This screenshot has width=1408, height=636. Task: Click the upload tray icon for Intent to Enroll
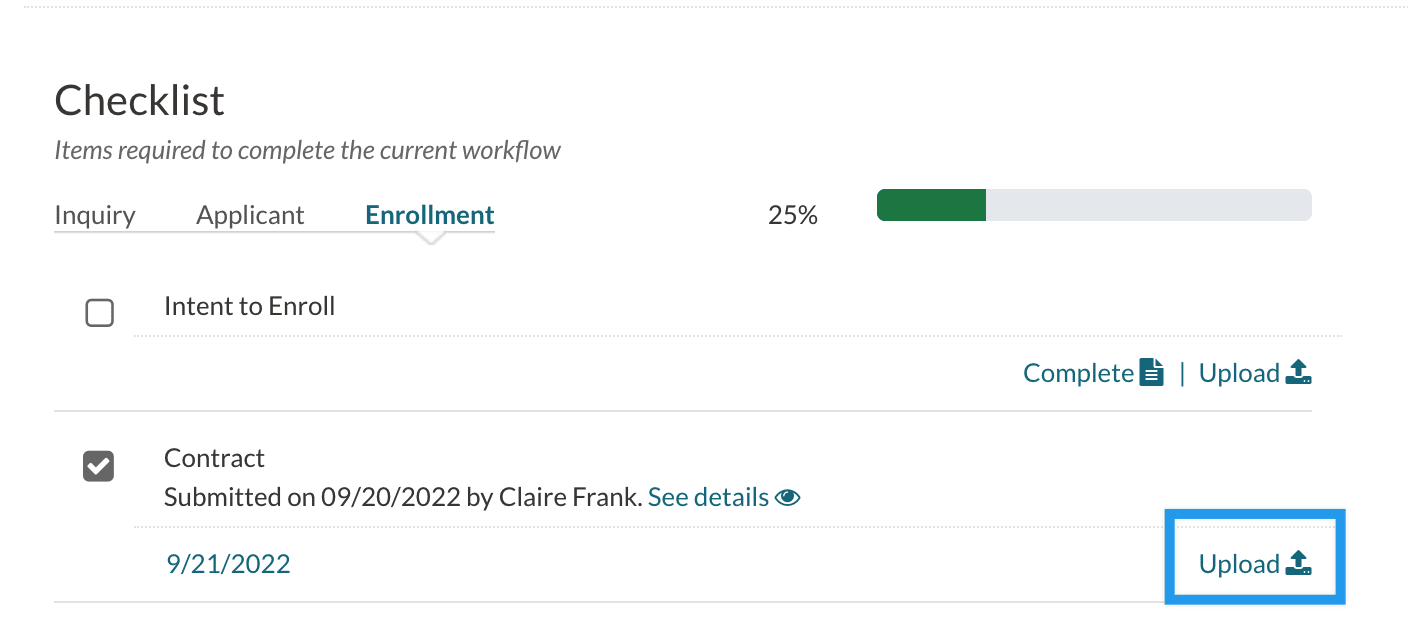pos(1298,374)
